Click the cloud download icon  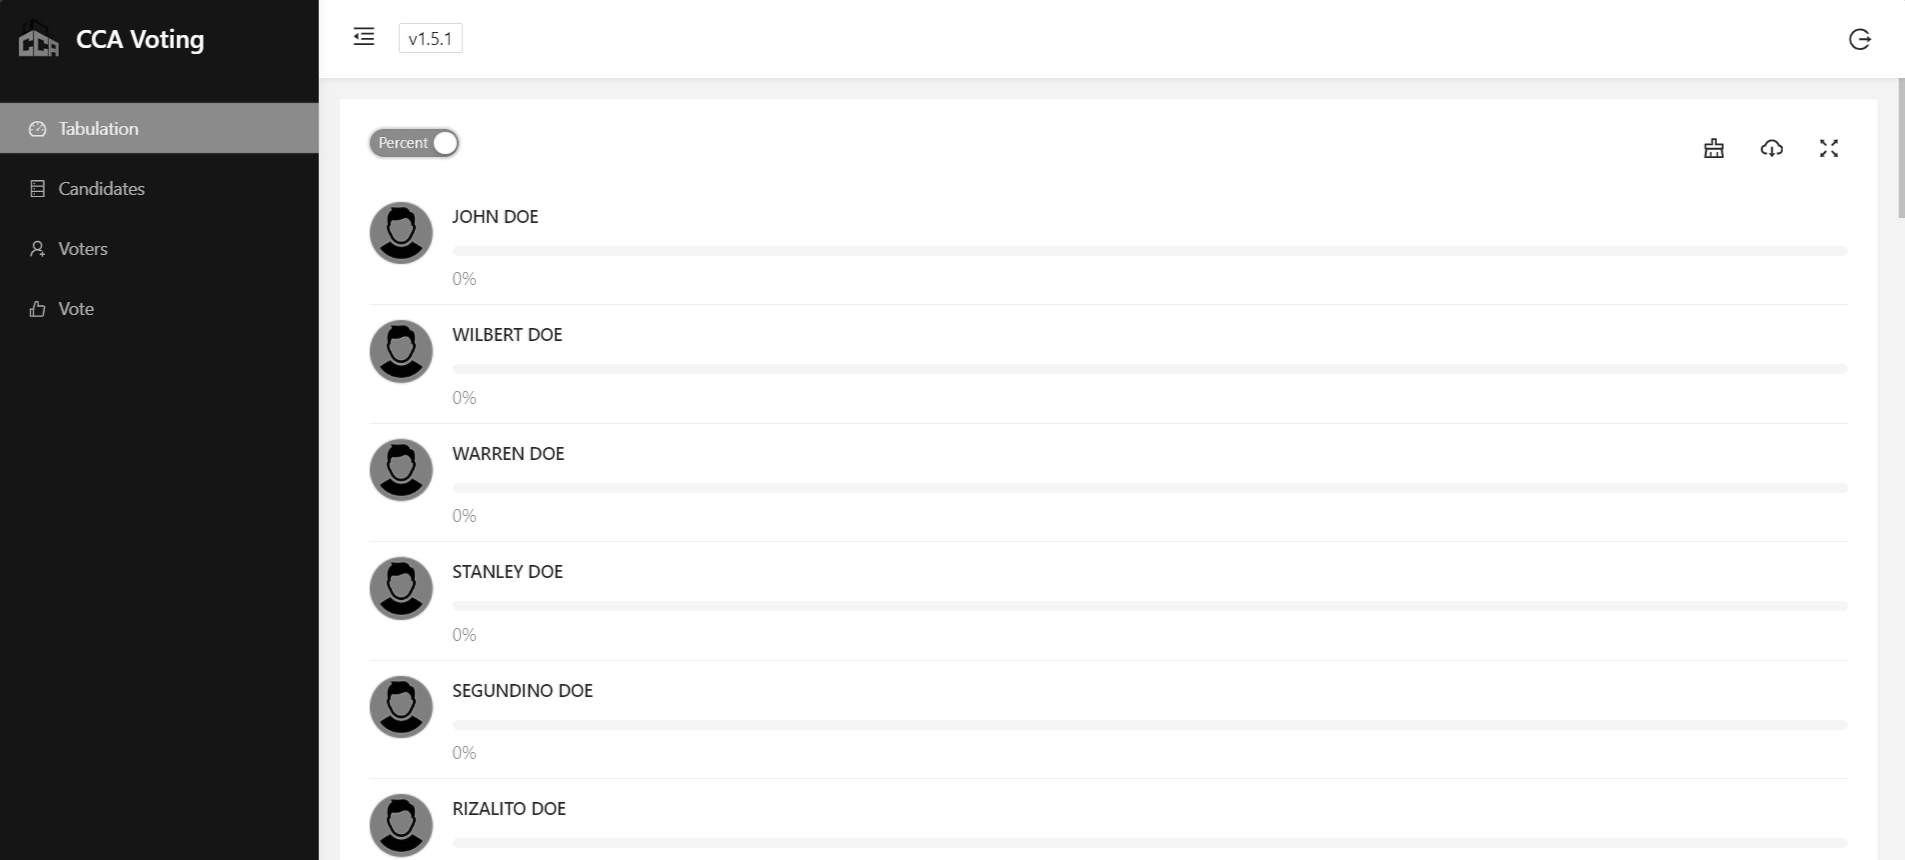tap(1771, 148)
